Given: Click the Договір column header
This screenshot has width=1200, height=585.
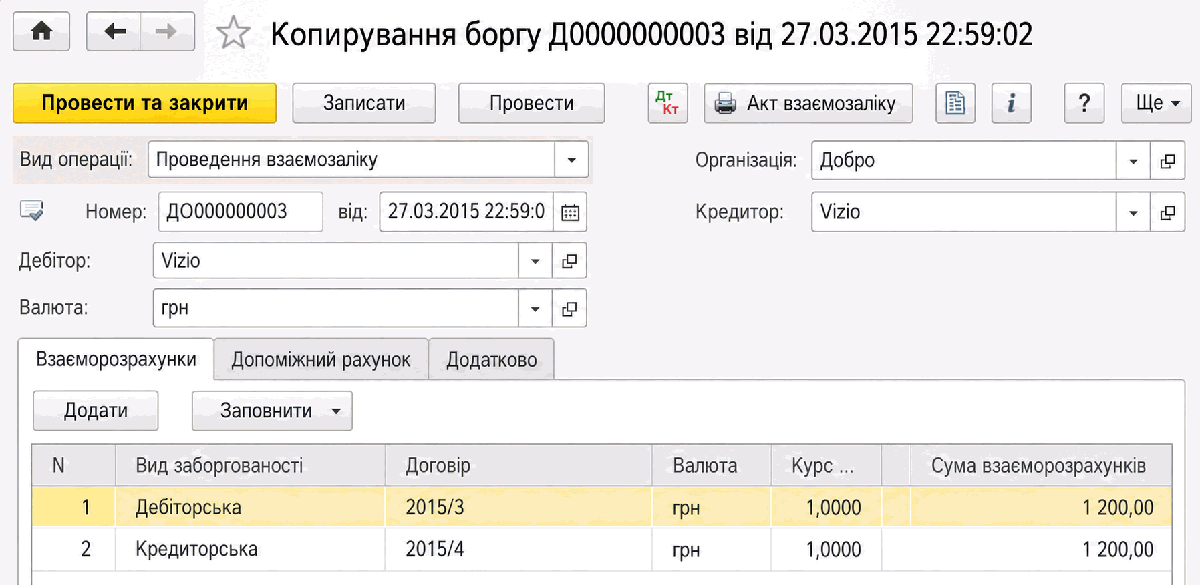Looking at the screenshot, I should (519, 466).
